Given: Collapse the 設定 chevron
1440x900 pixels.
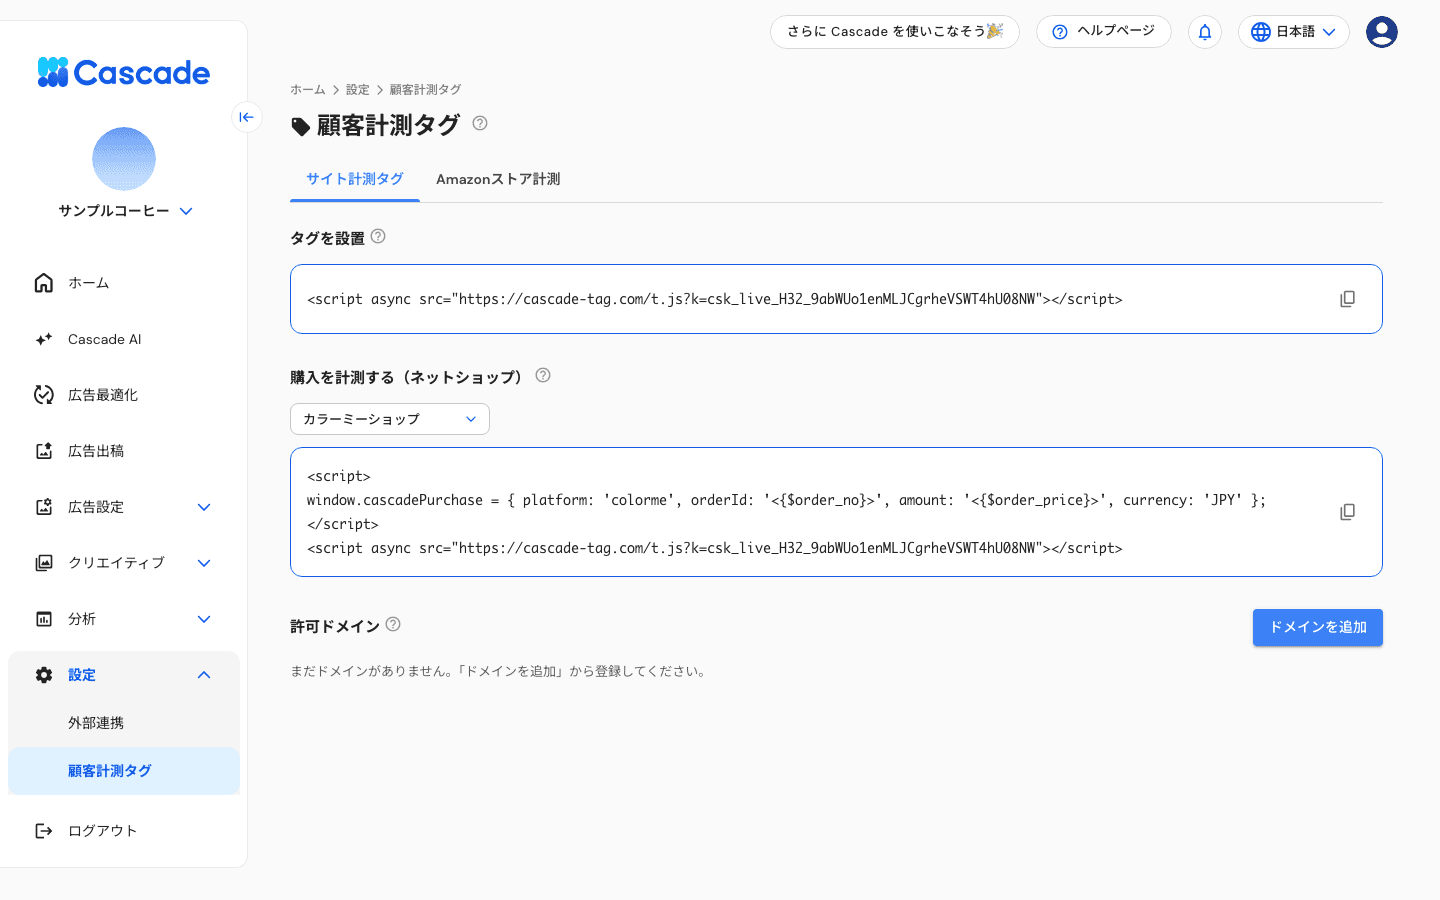Looking at the screenshot, I should coord(204,675).
